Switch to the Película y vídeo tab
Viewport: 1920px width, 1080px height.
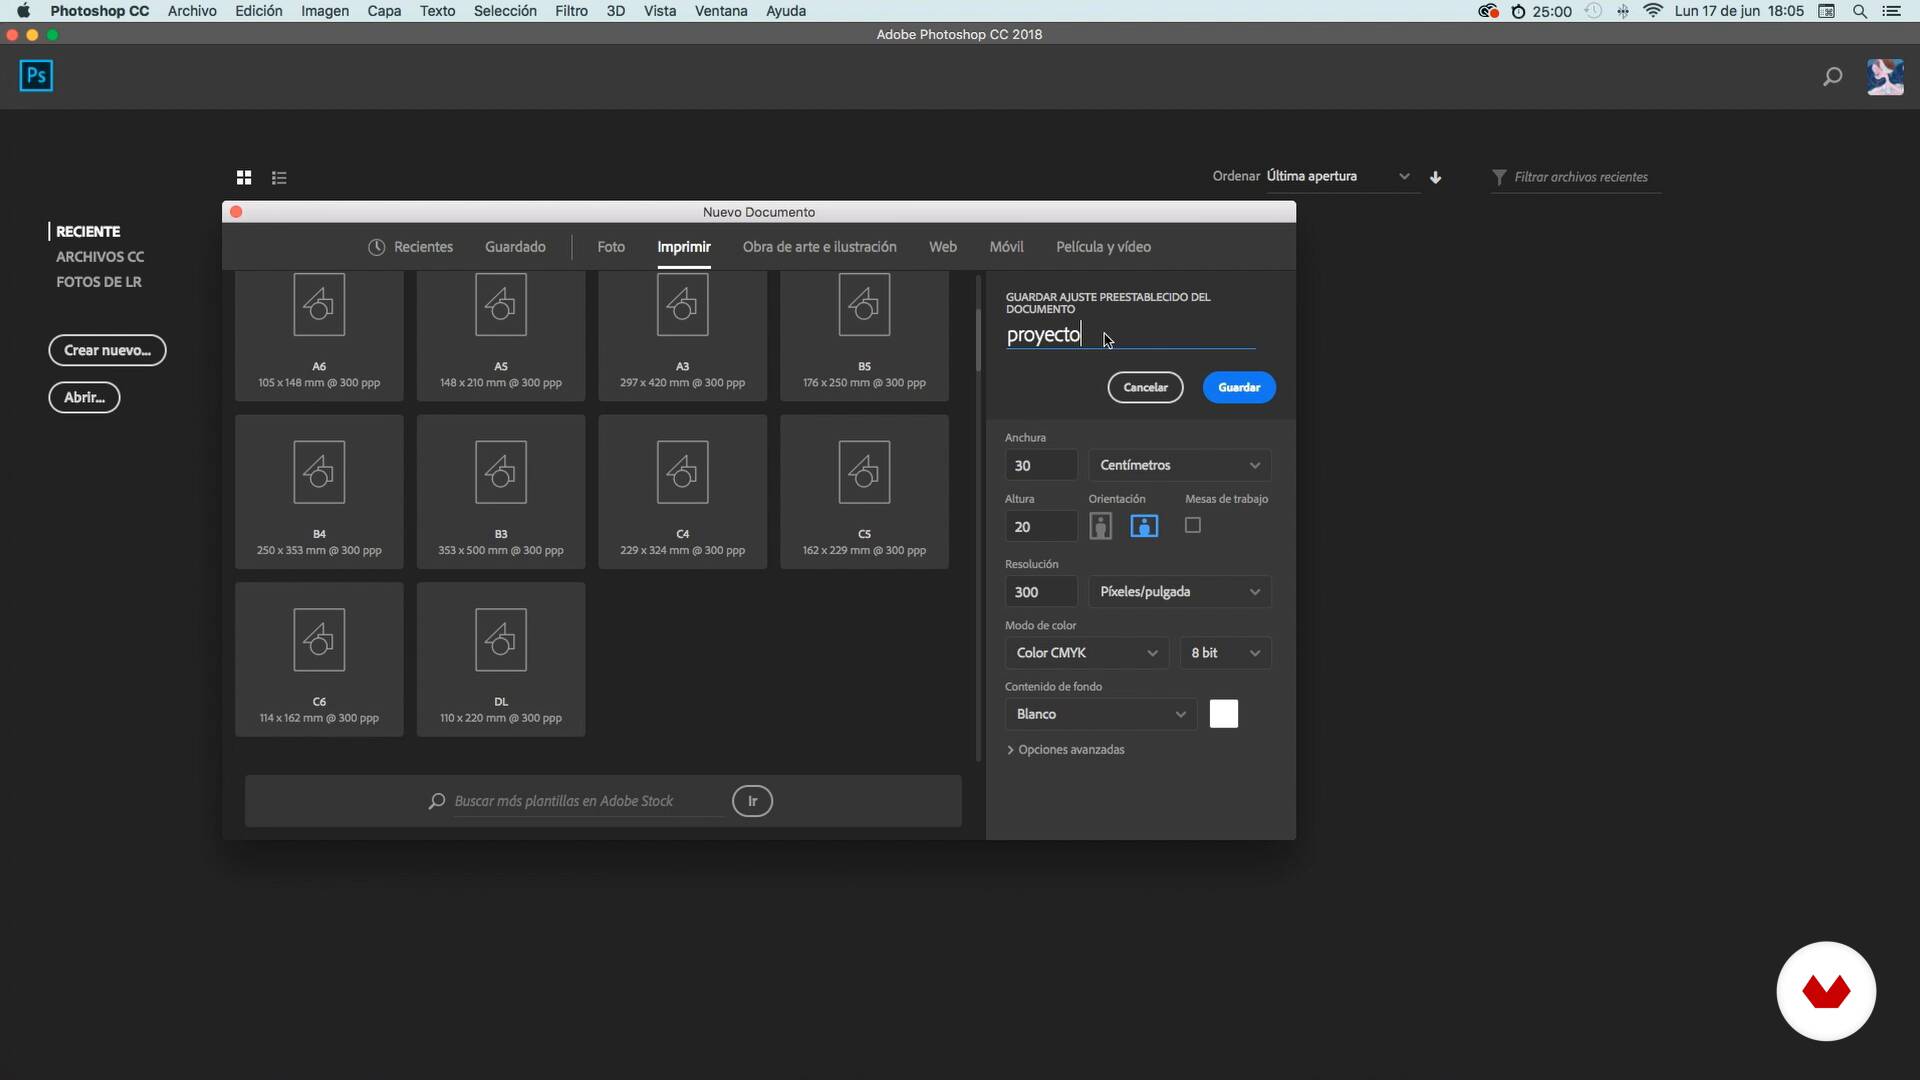click(1103, 247)
